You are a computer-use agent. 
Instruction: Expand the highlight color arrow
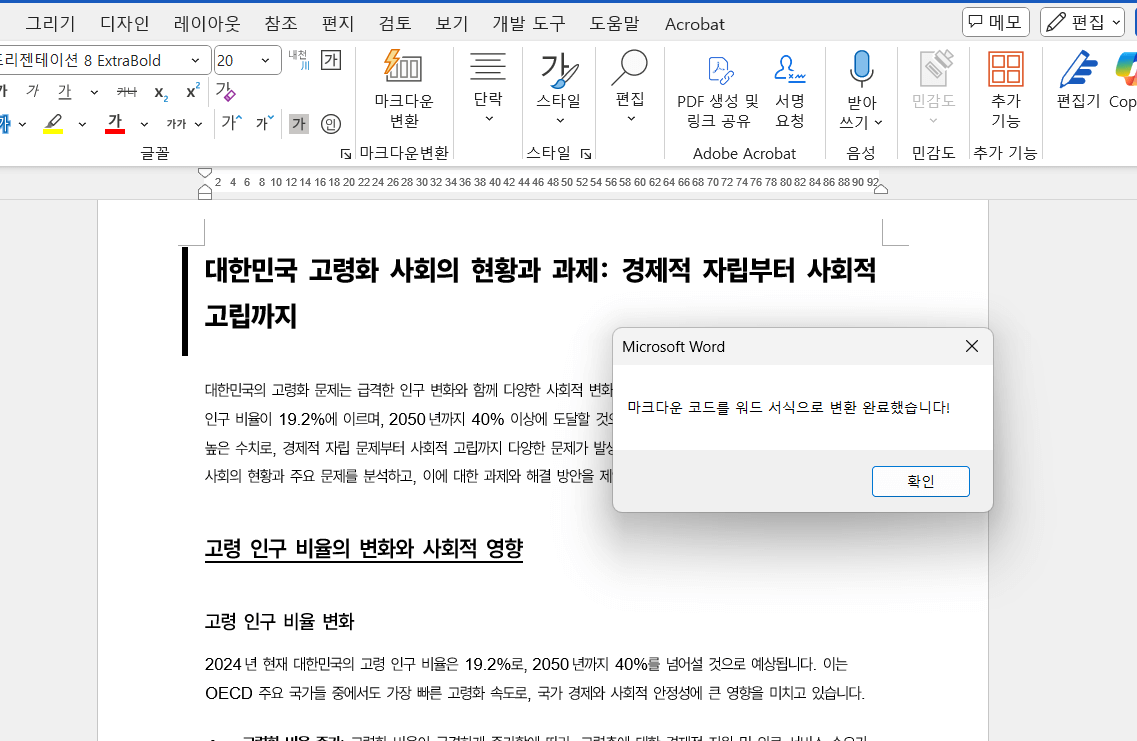[x=82, y=124]
